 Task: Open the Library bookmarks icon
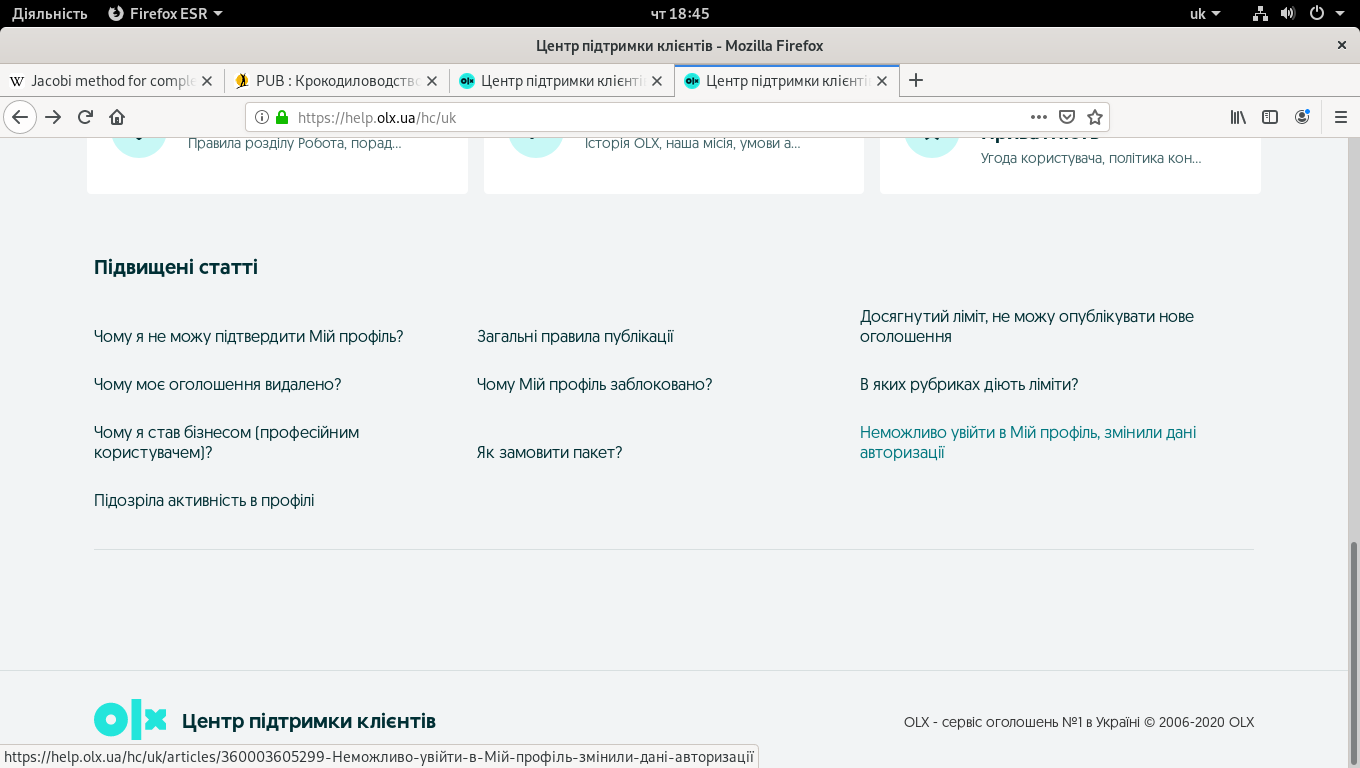(1238, 117)
